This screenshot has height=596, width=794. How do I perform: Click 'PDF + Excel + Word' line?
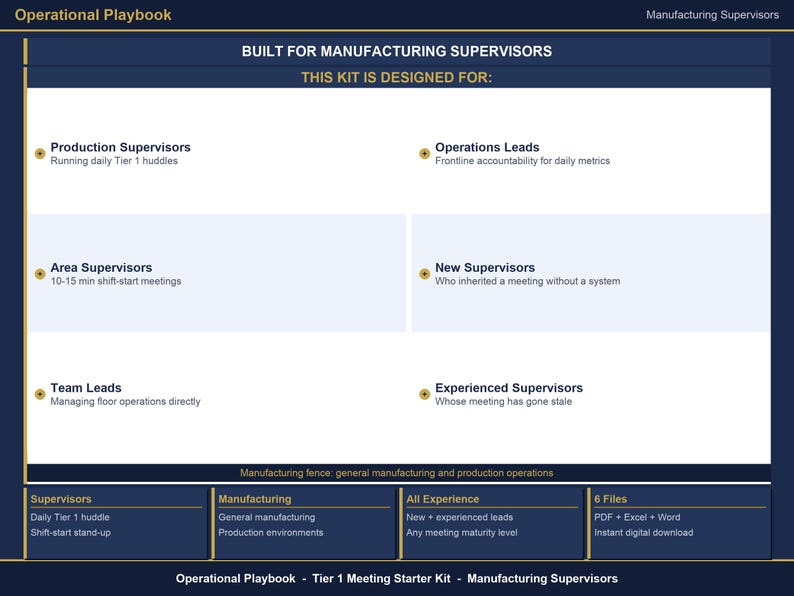(637, 518)
